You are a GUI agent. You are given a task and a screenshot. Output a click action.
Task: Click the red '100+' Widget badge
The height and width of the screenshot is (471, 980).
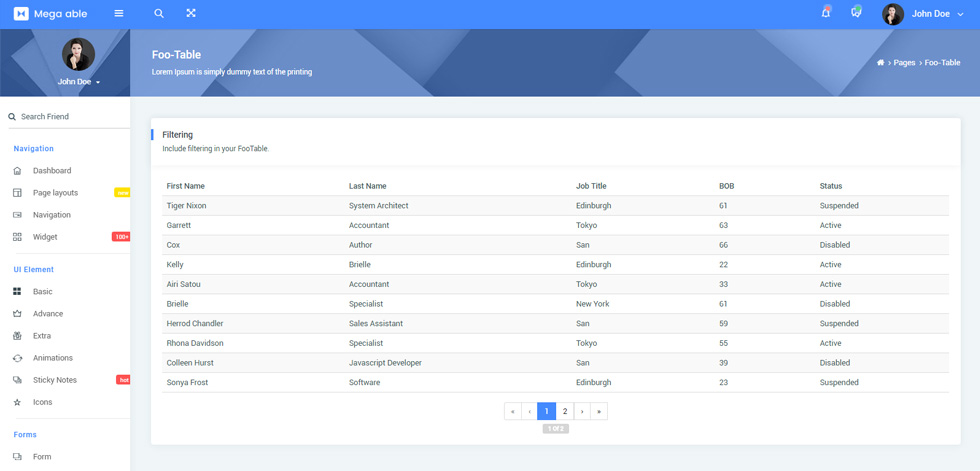121,237
